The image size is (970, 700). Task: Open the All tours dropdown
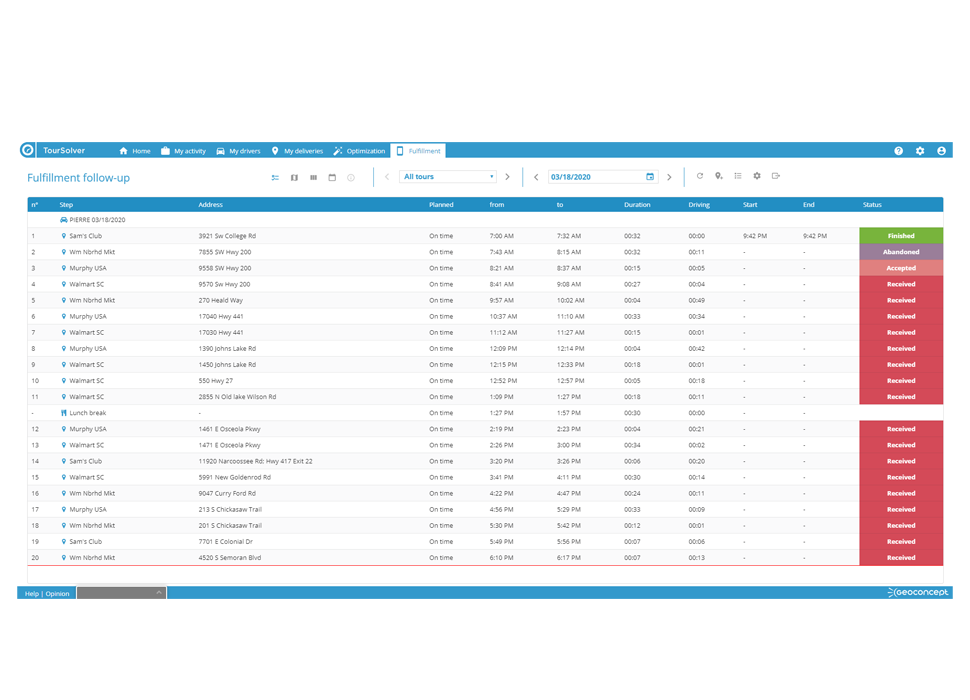(448, 177)
